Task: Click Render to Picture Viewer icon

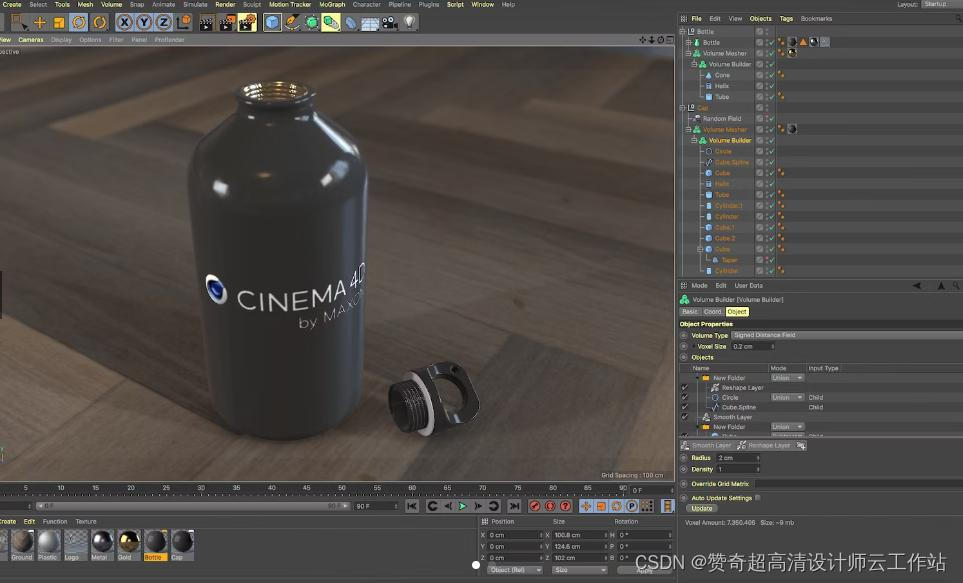Action: (x=227, y=23)
